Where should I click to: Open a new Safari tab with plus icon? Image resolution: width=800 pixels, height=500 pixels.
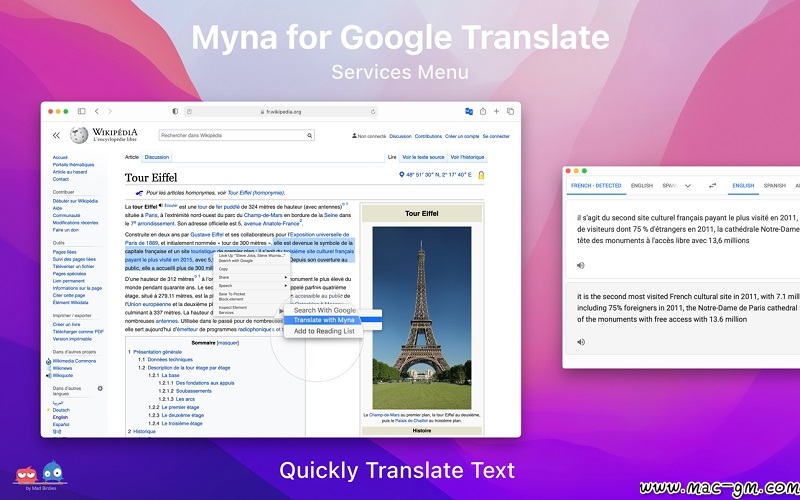pos(496,111)
